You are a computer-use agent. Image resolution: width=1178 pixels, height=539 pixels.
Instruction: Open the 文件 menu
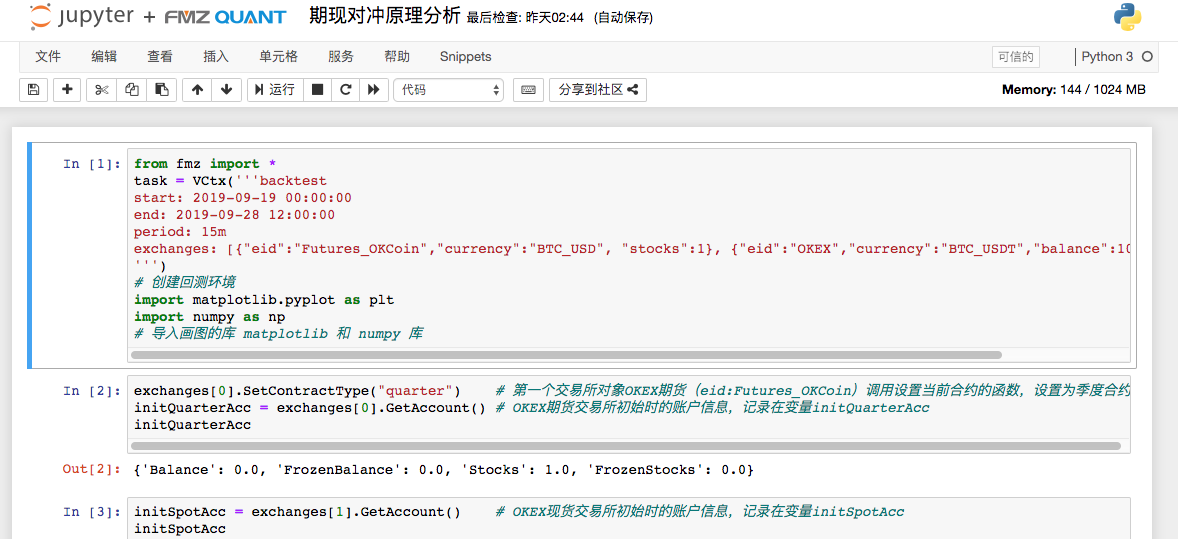point(48,56)
